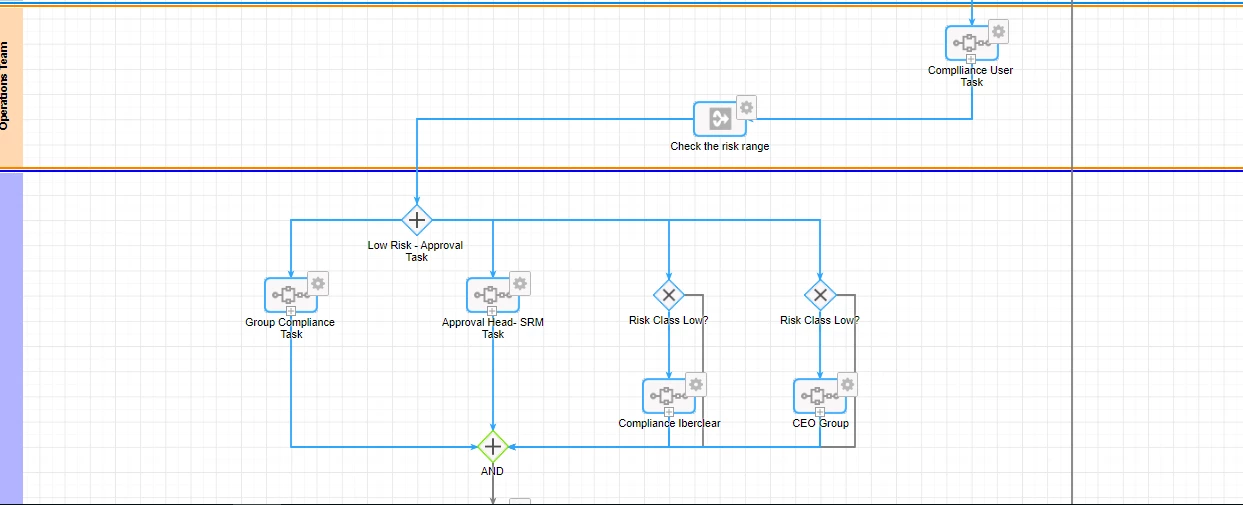The height and width of the screenshot is (505, 1243).
Task: Expand the Compliance Iberclear plus marker
Action: click(x=669, y=412)
